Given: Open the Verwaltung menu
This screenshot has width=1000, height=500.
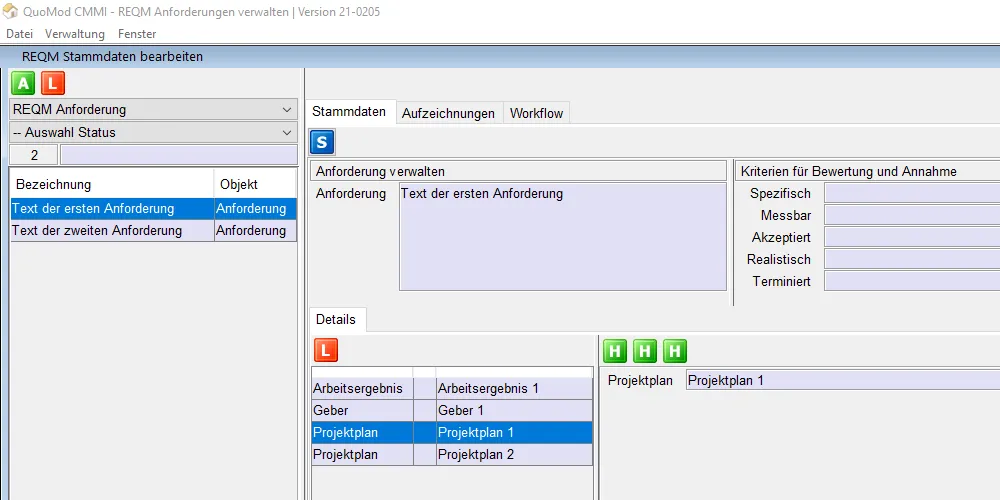Looking at the screenshot, I should 75,34.
